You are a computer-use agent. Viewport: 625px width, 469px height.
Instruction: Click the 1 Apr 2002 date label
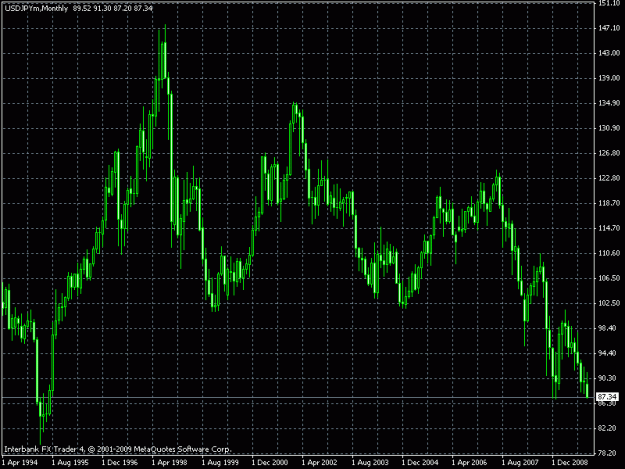pos(320,463)
